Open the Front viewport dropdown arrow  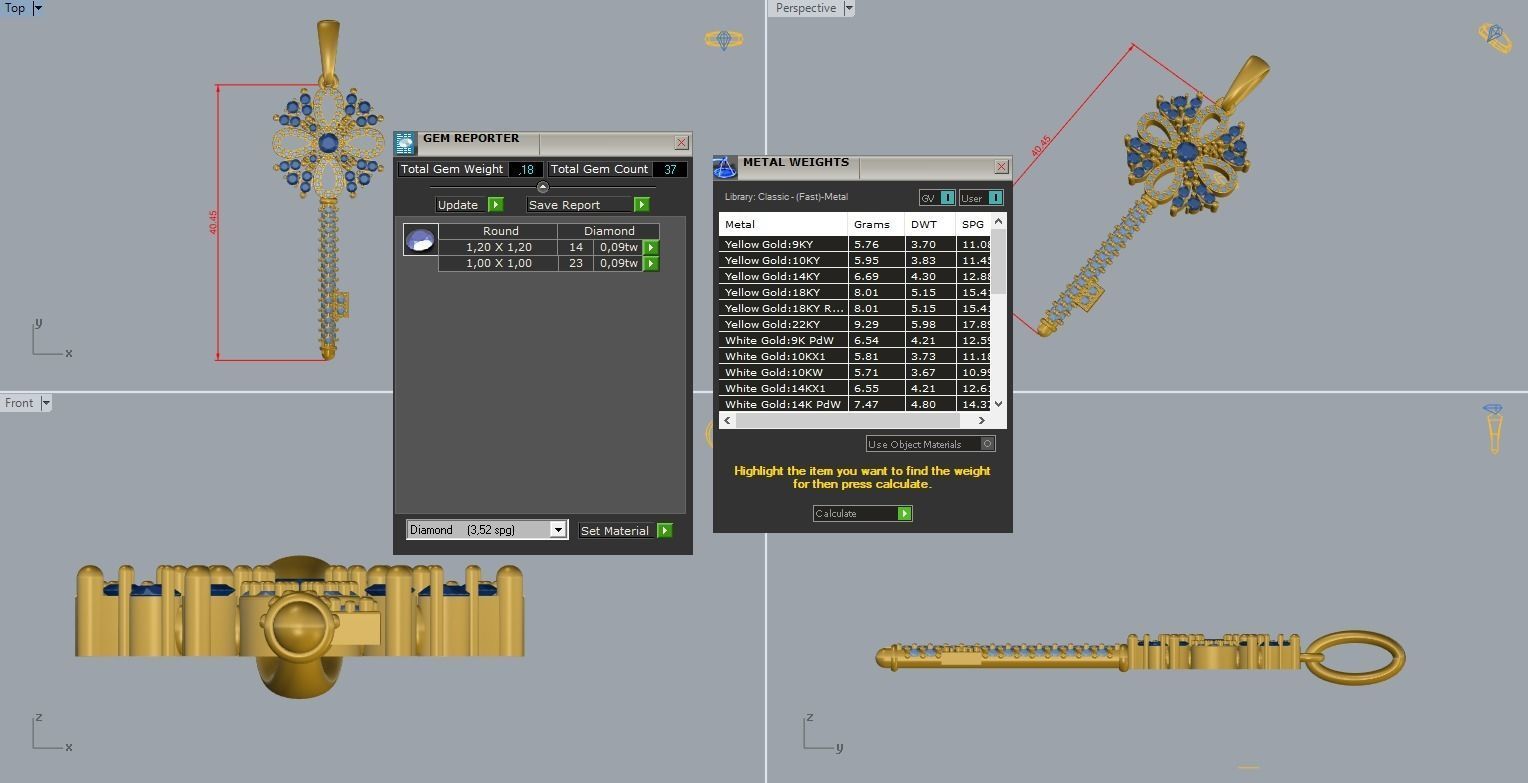pyautogui.click(x=45, y=403)
